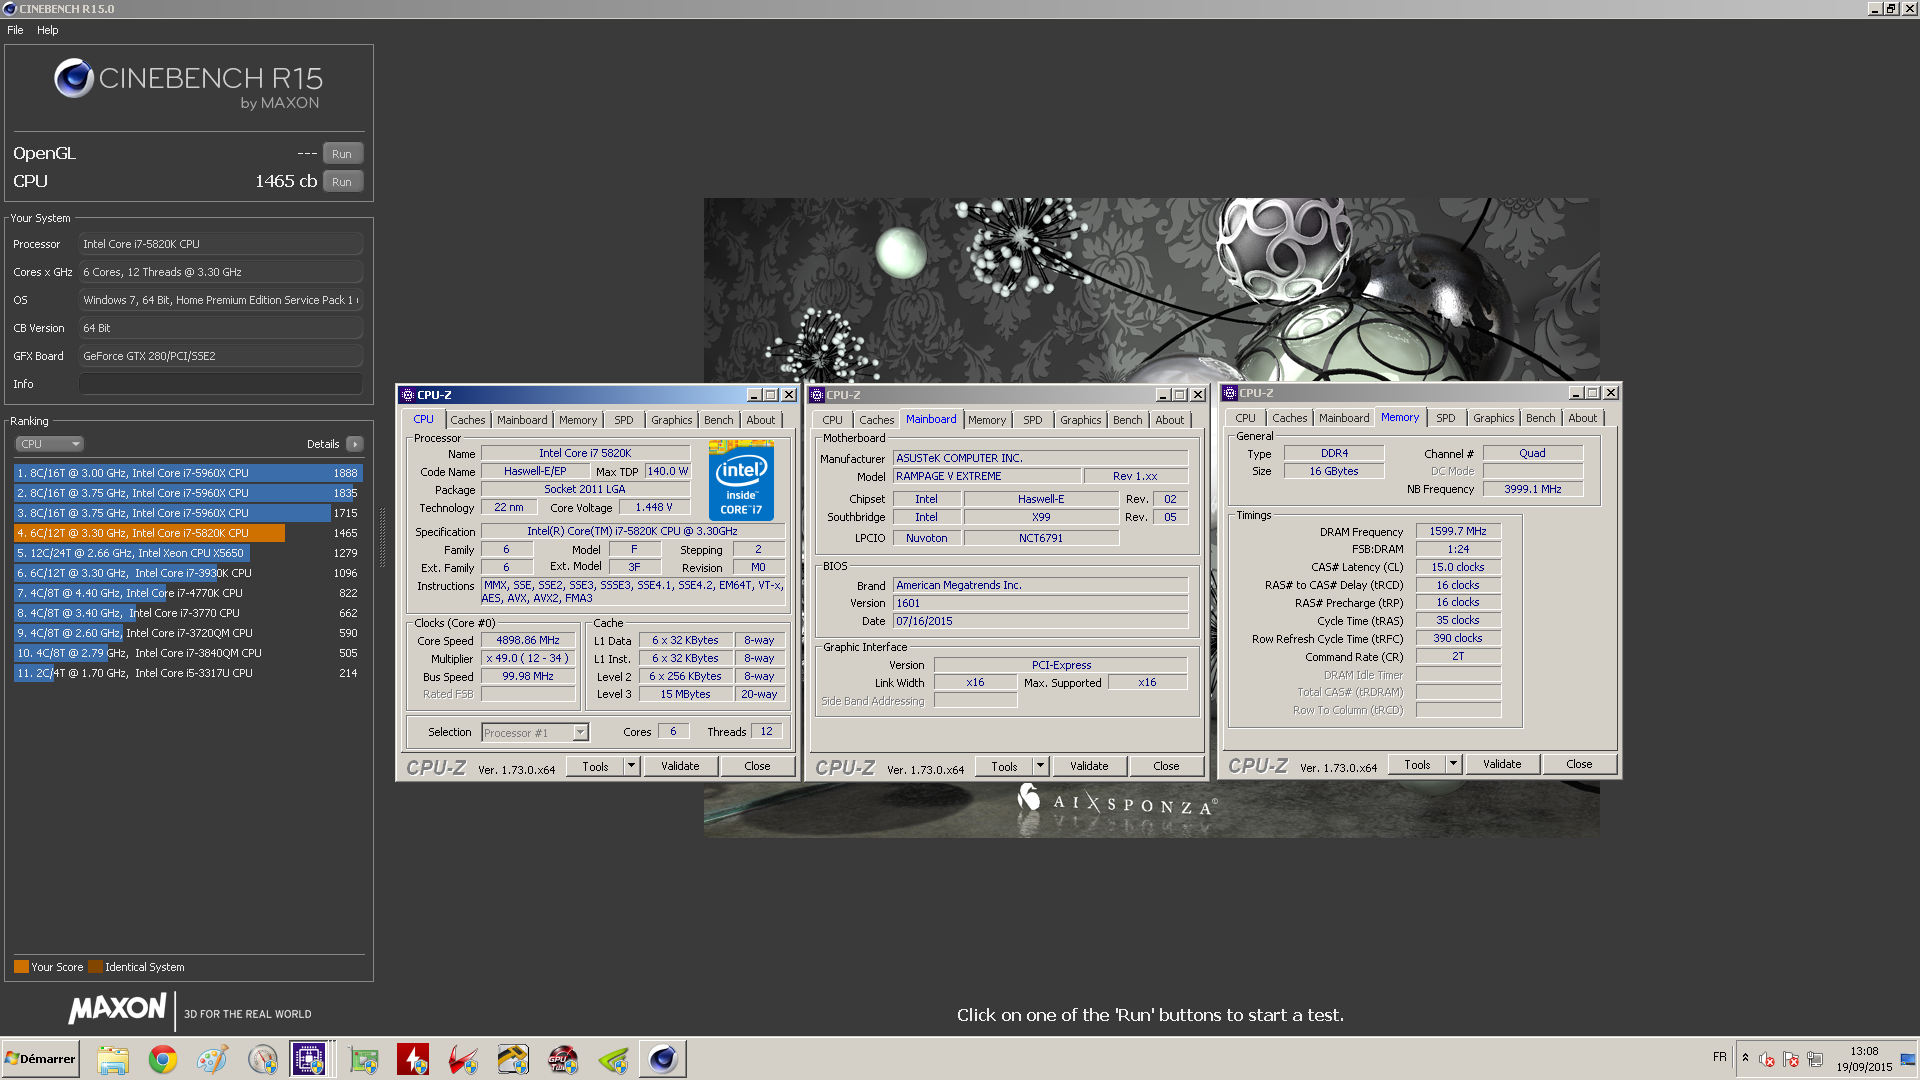Select the Cinebench taskbar icon

tap(662, 1059)
